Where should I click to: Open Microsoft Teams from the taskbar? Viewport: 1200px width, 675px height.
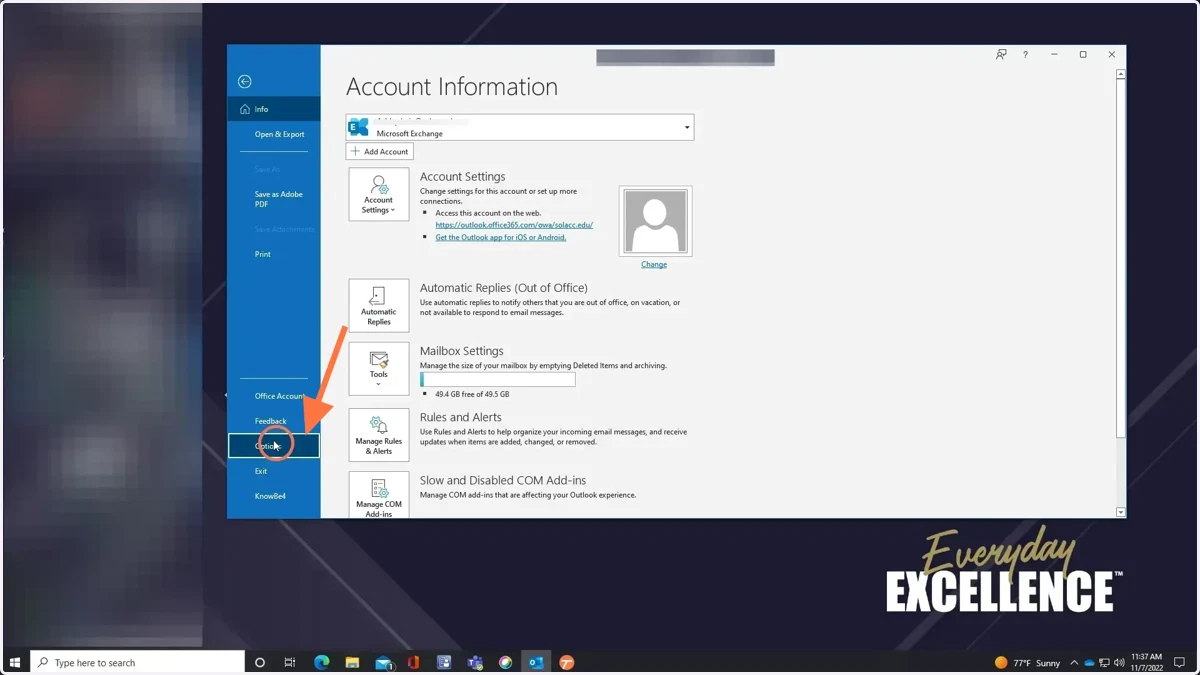point(475,662)
